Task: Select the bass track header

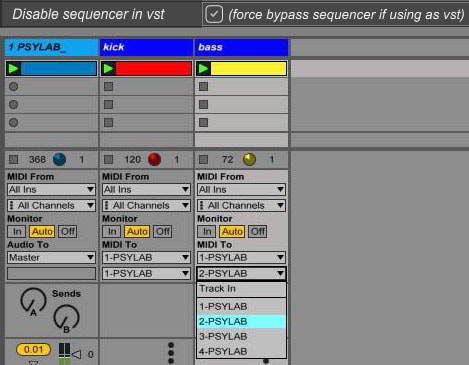Action: 241,47
